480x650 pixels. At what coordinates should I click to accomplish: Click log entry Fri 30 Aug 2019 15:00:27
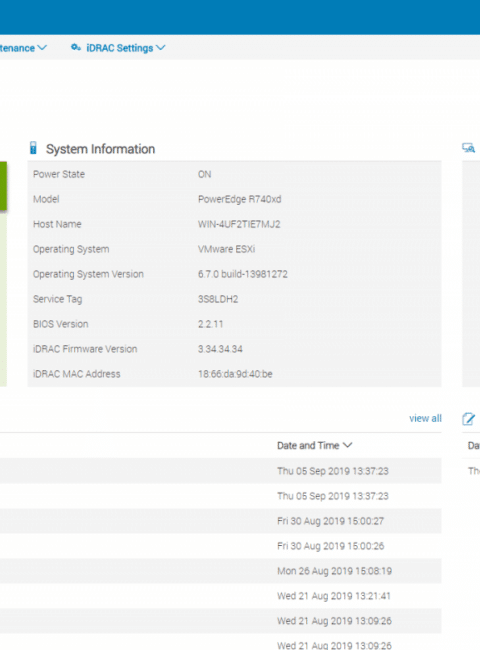330,521
